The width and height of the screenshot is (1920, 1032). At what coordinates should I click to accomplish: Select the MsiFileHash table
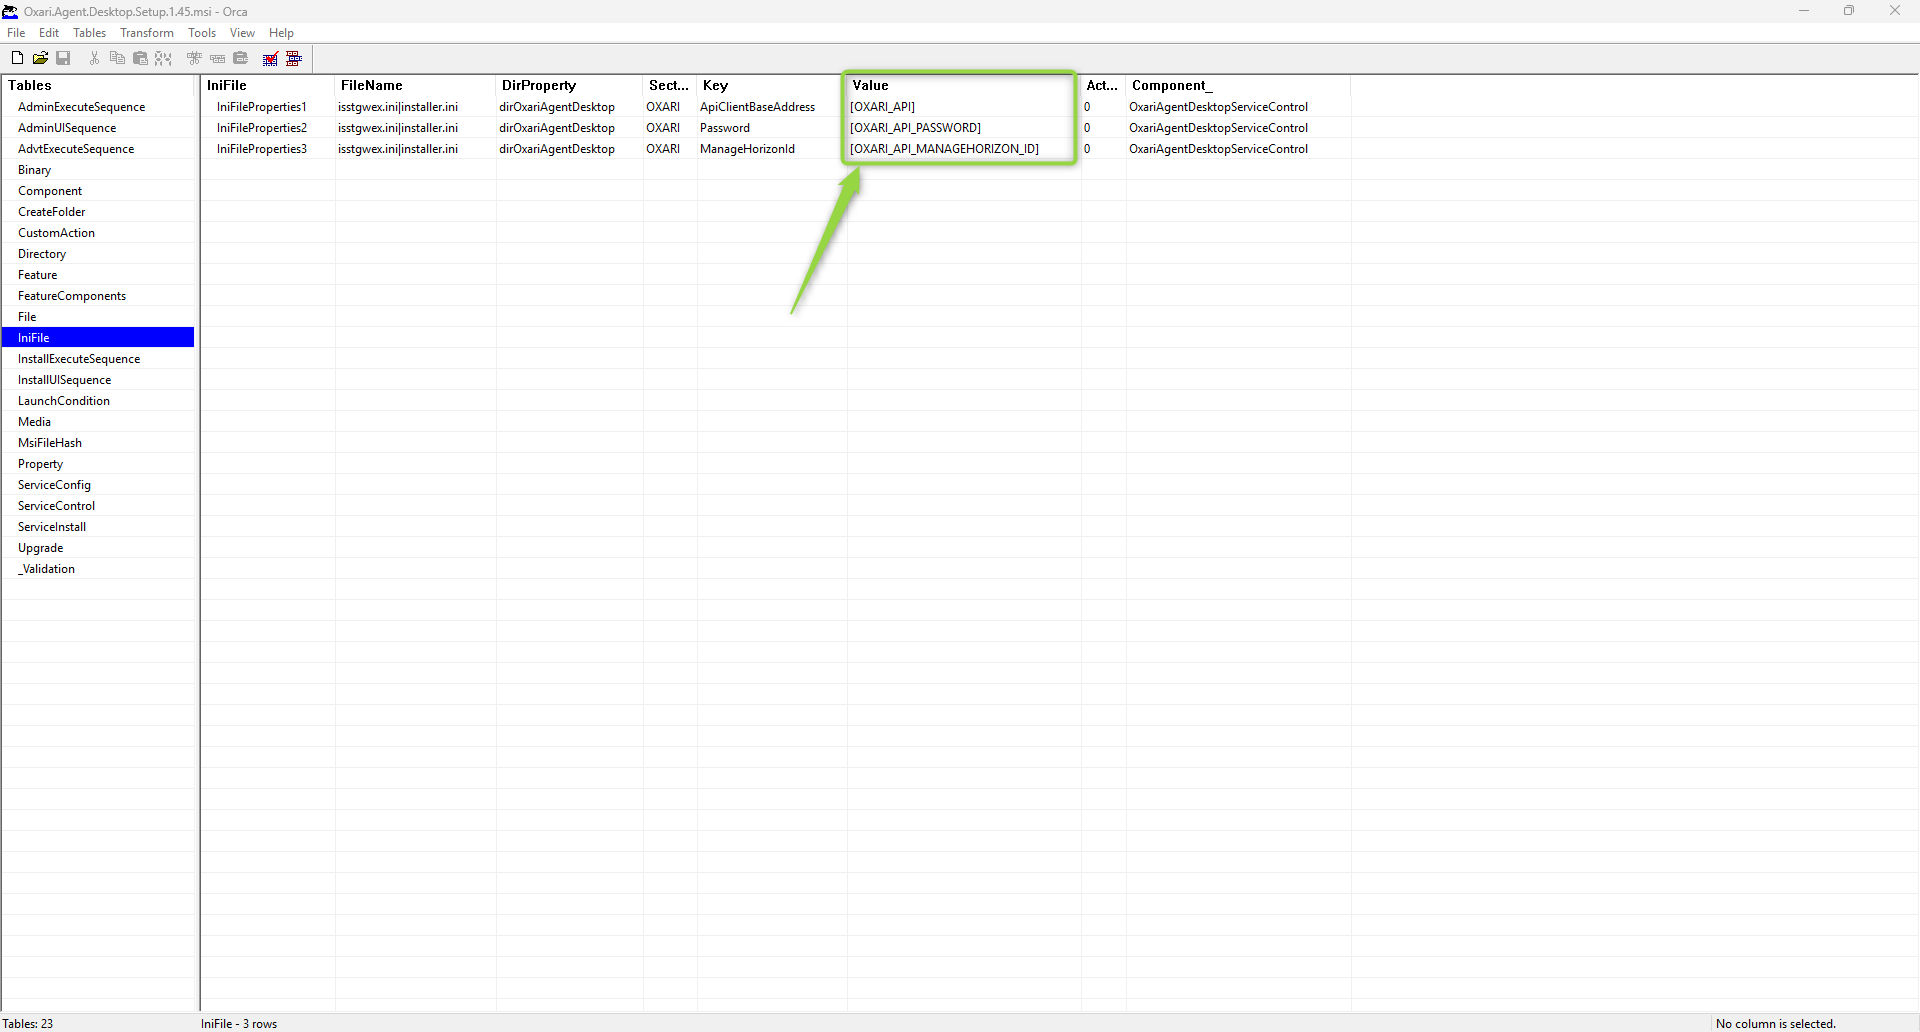coord(98,443)
